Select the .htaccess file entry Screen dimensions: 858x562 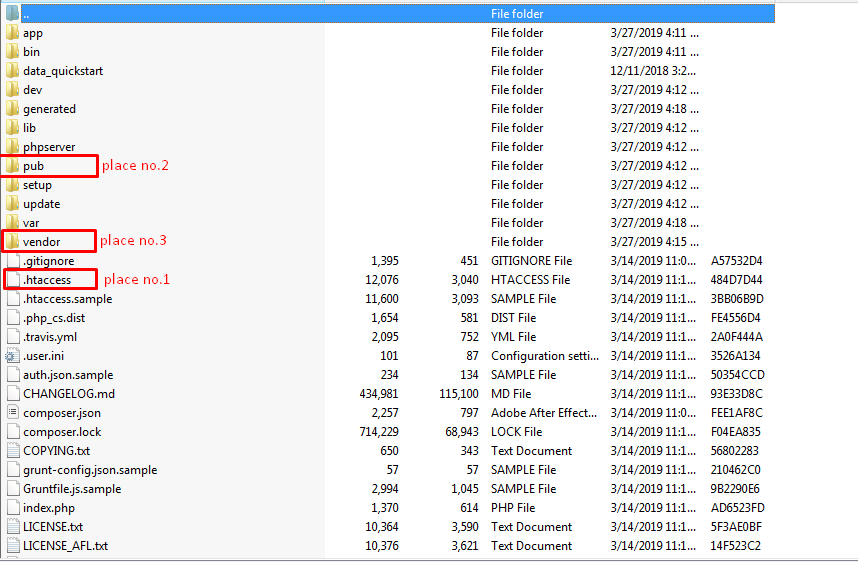47,280
